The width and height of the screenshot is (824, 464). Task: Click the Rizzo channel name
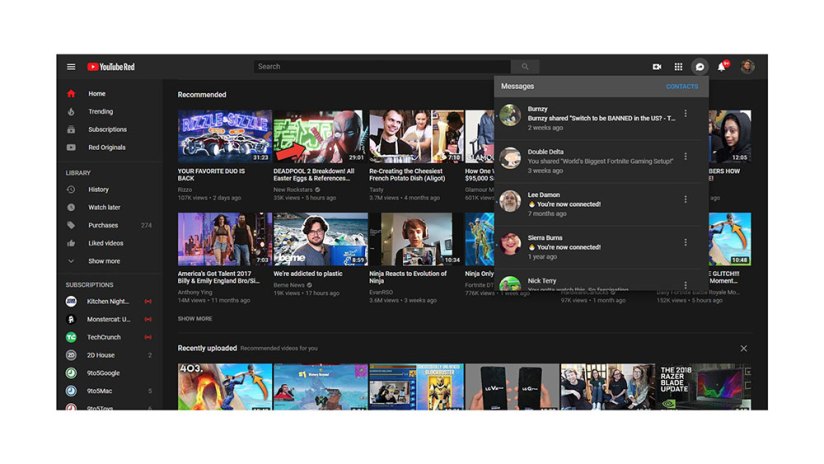185,190
